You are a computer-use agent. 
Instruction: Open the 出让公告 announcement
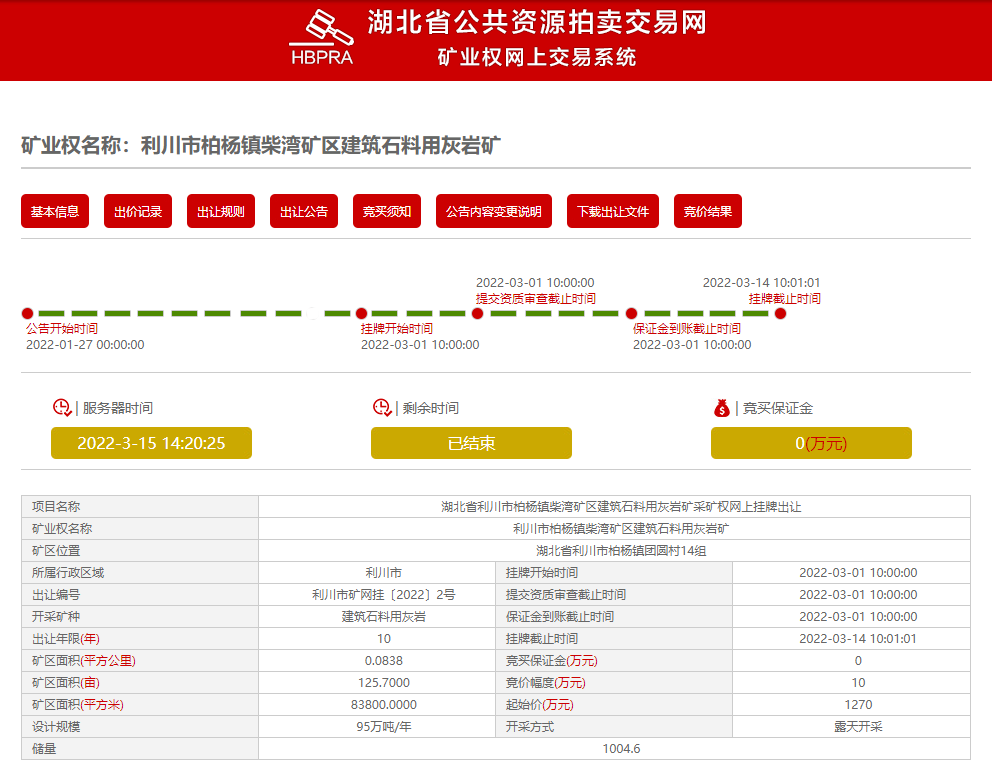pos(304,211)
